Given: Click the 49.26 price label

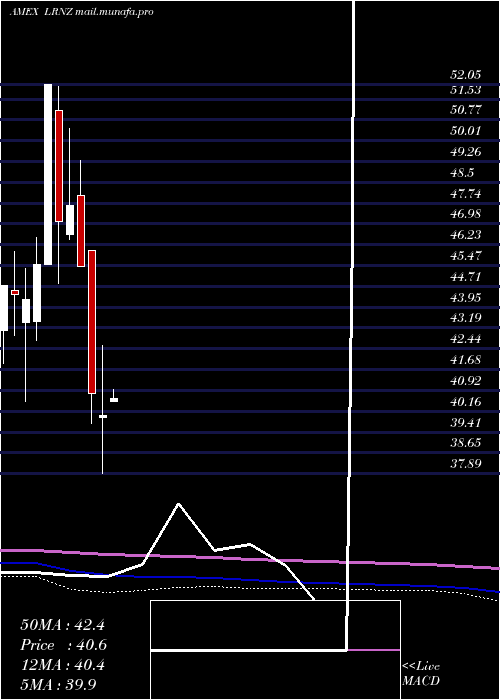Looking at the screenshot, I should coord(466,152).
